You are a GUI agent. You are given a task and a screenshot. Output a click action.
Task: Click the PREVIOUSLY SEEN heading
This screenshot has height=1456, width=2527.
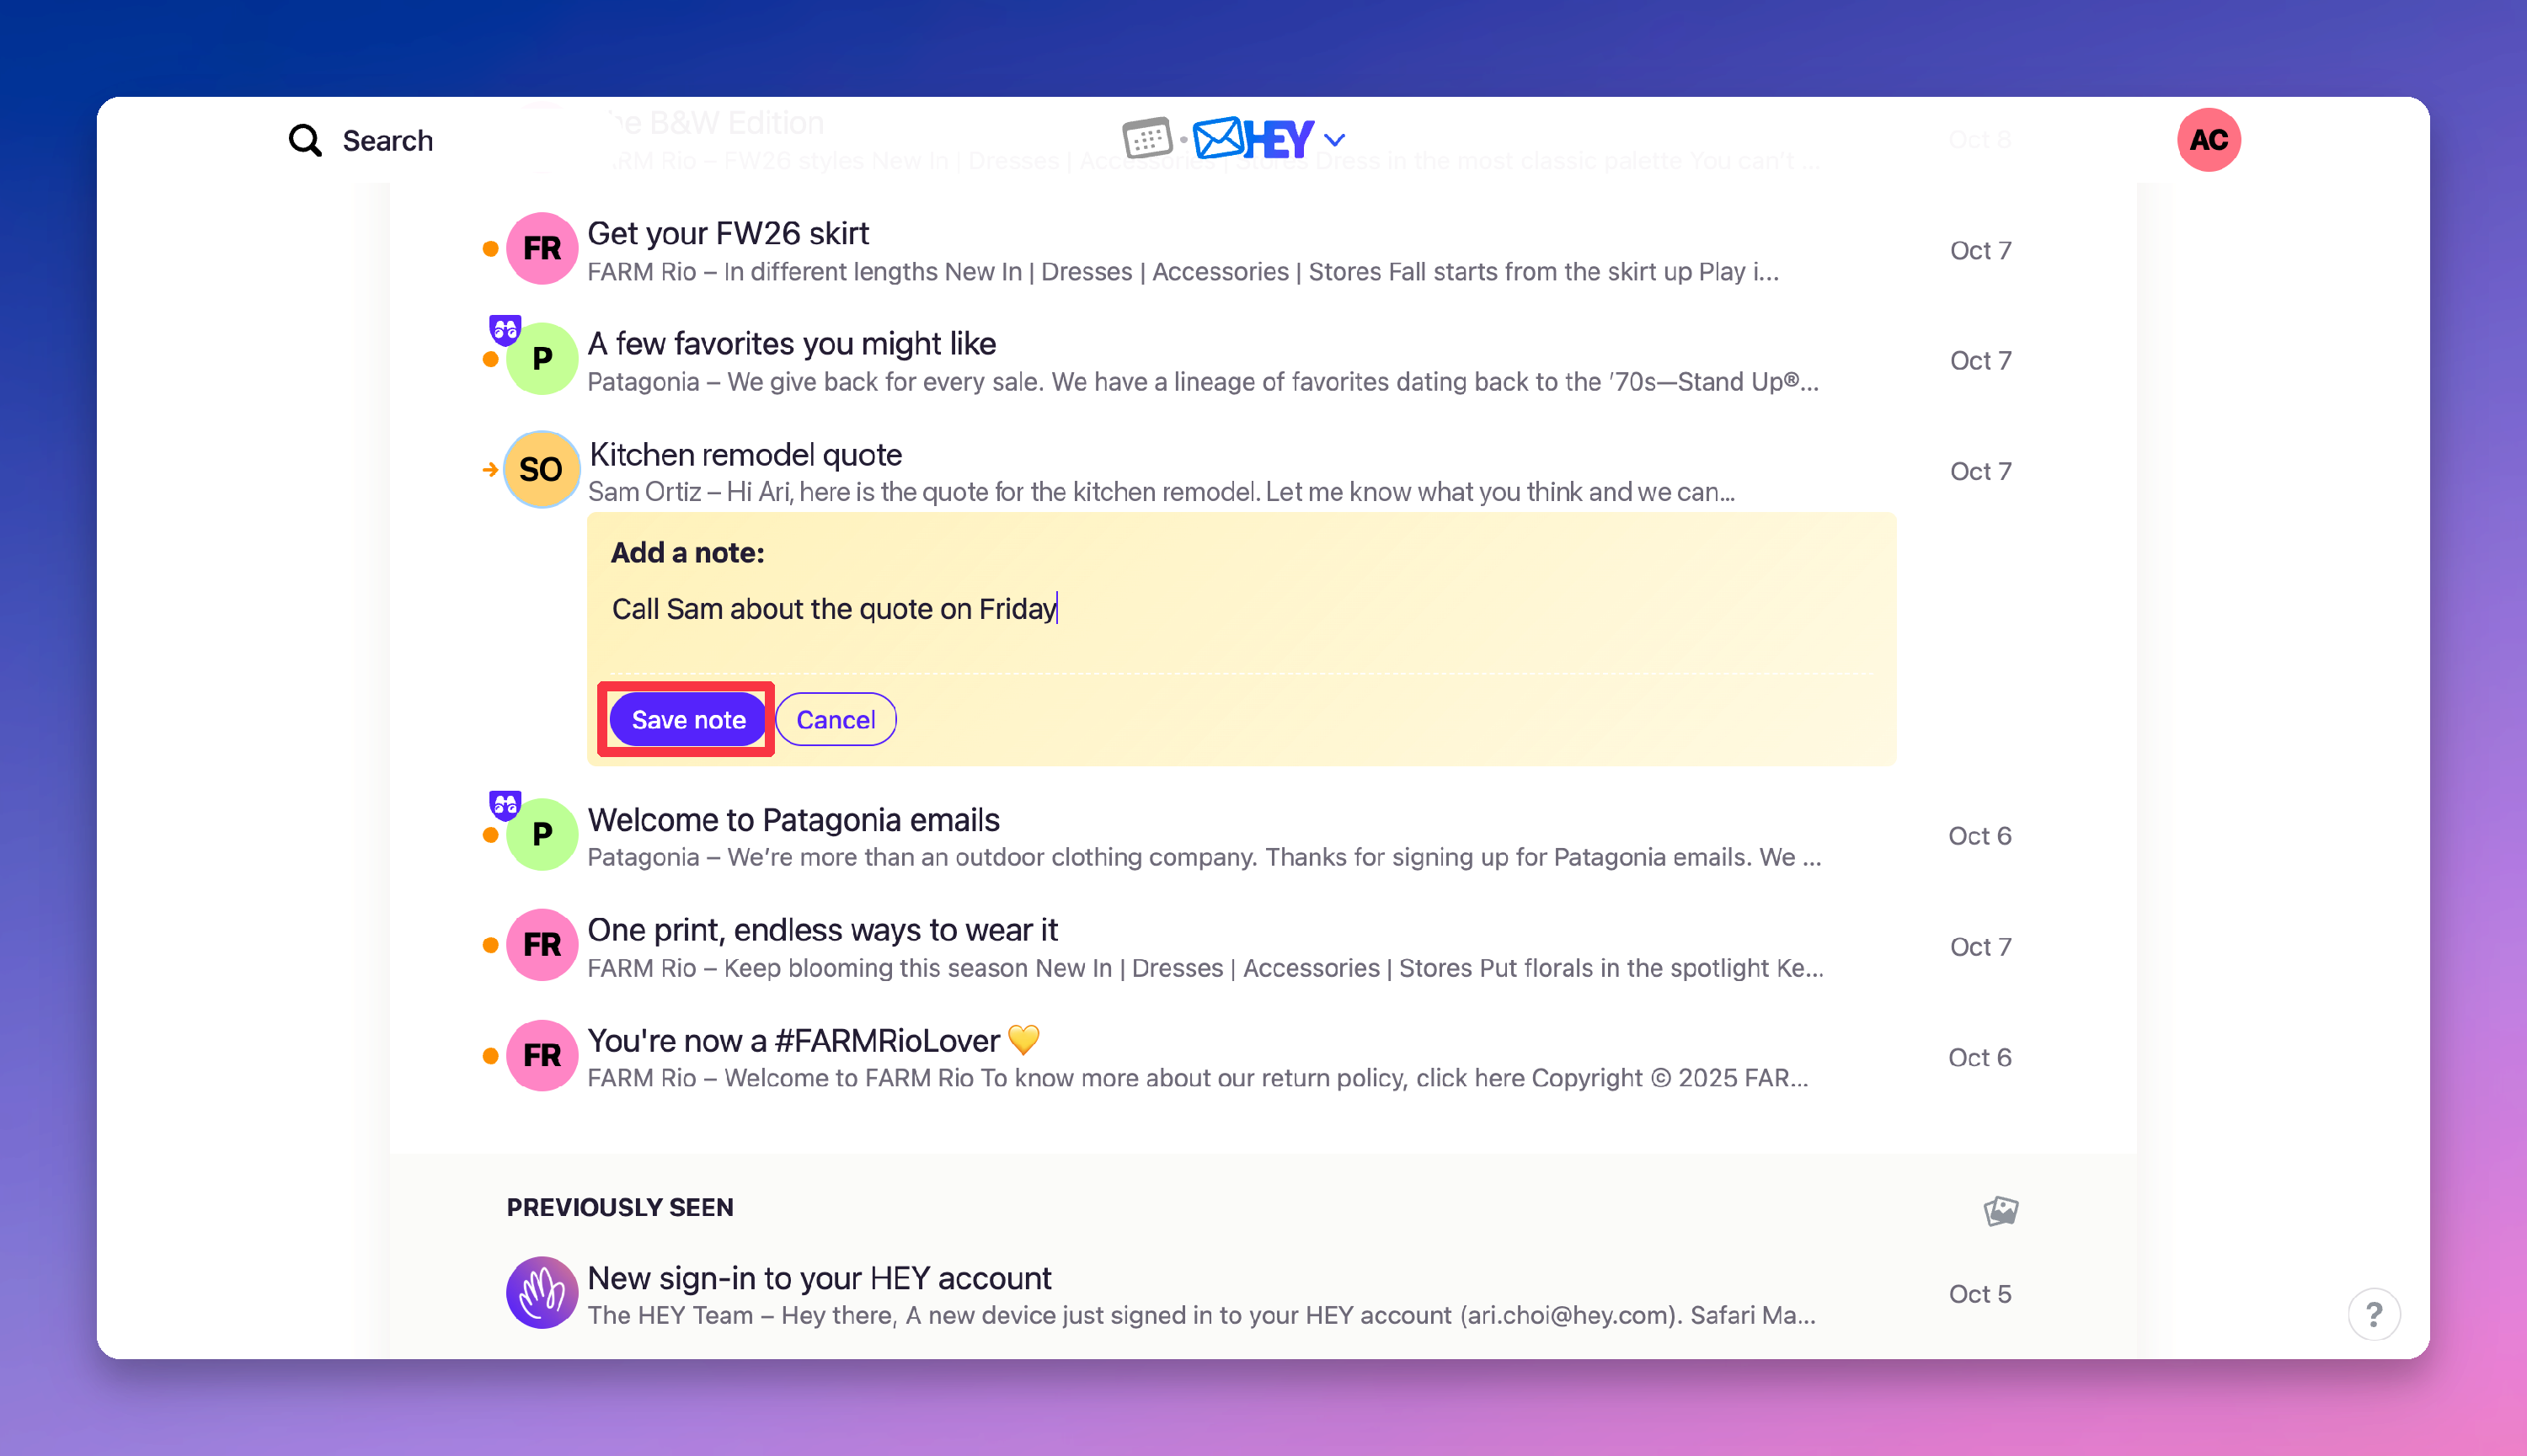[x=620, y=1207]
